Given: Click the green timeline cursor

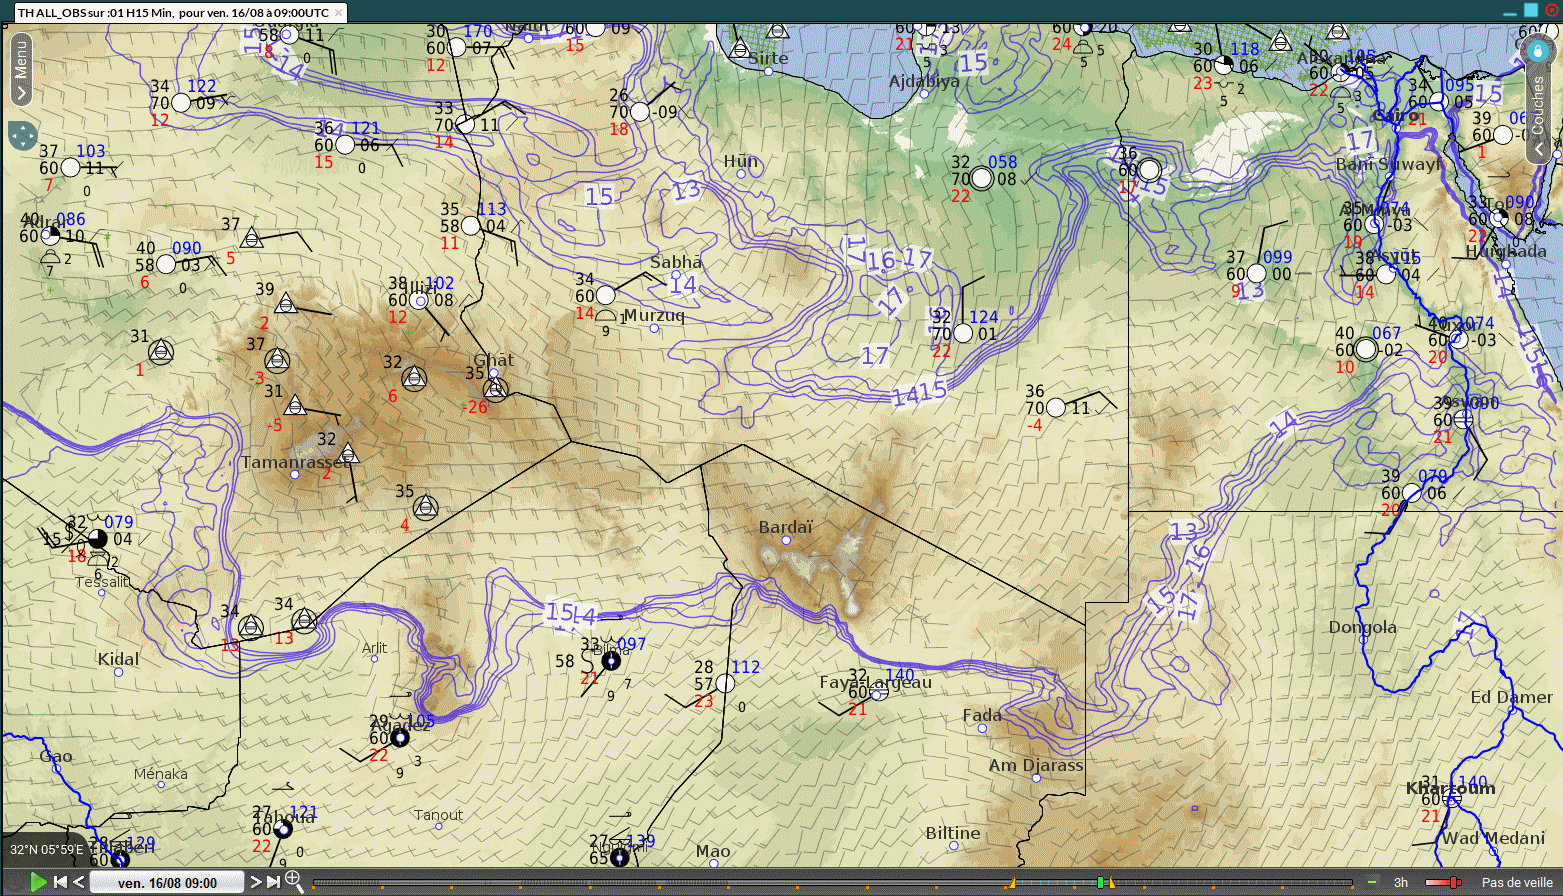Looking at the screenshot, I should pyautogui.click(x=1100, y=883).
